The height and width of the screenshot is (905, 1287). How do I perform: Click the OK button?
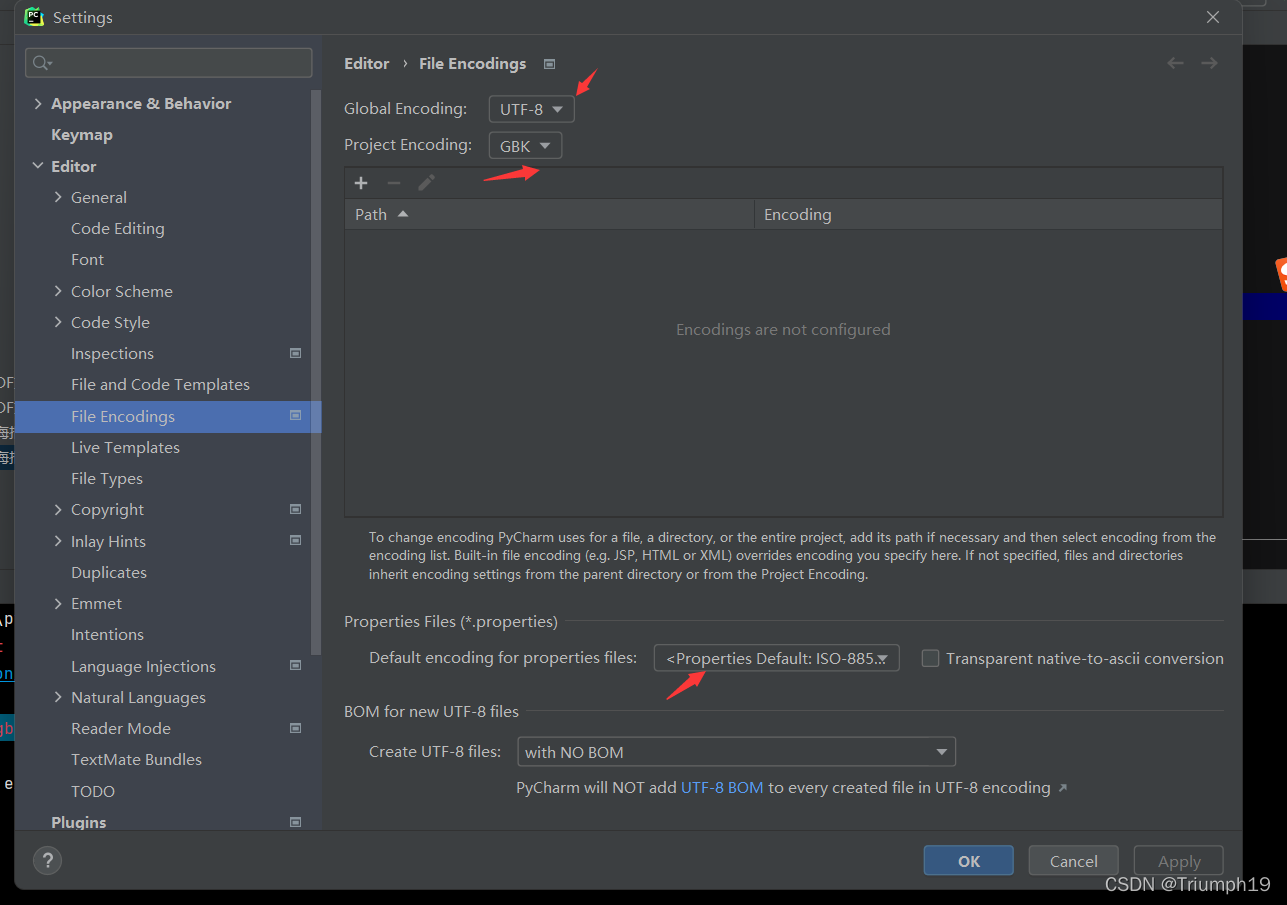coord(969,861)
